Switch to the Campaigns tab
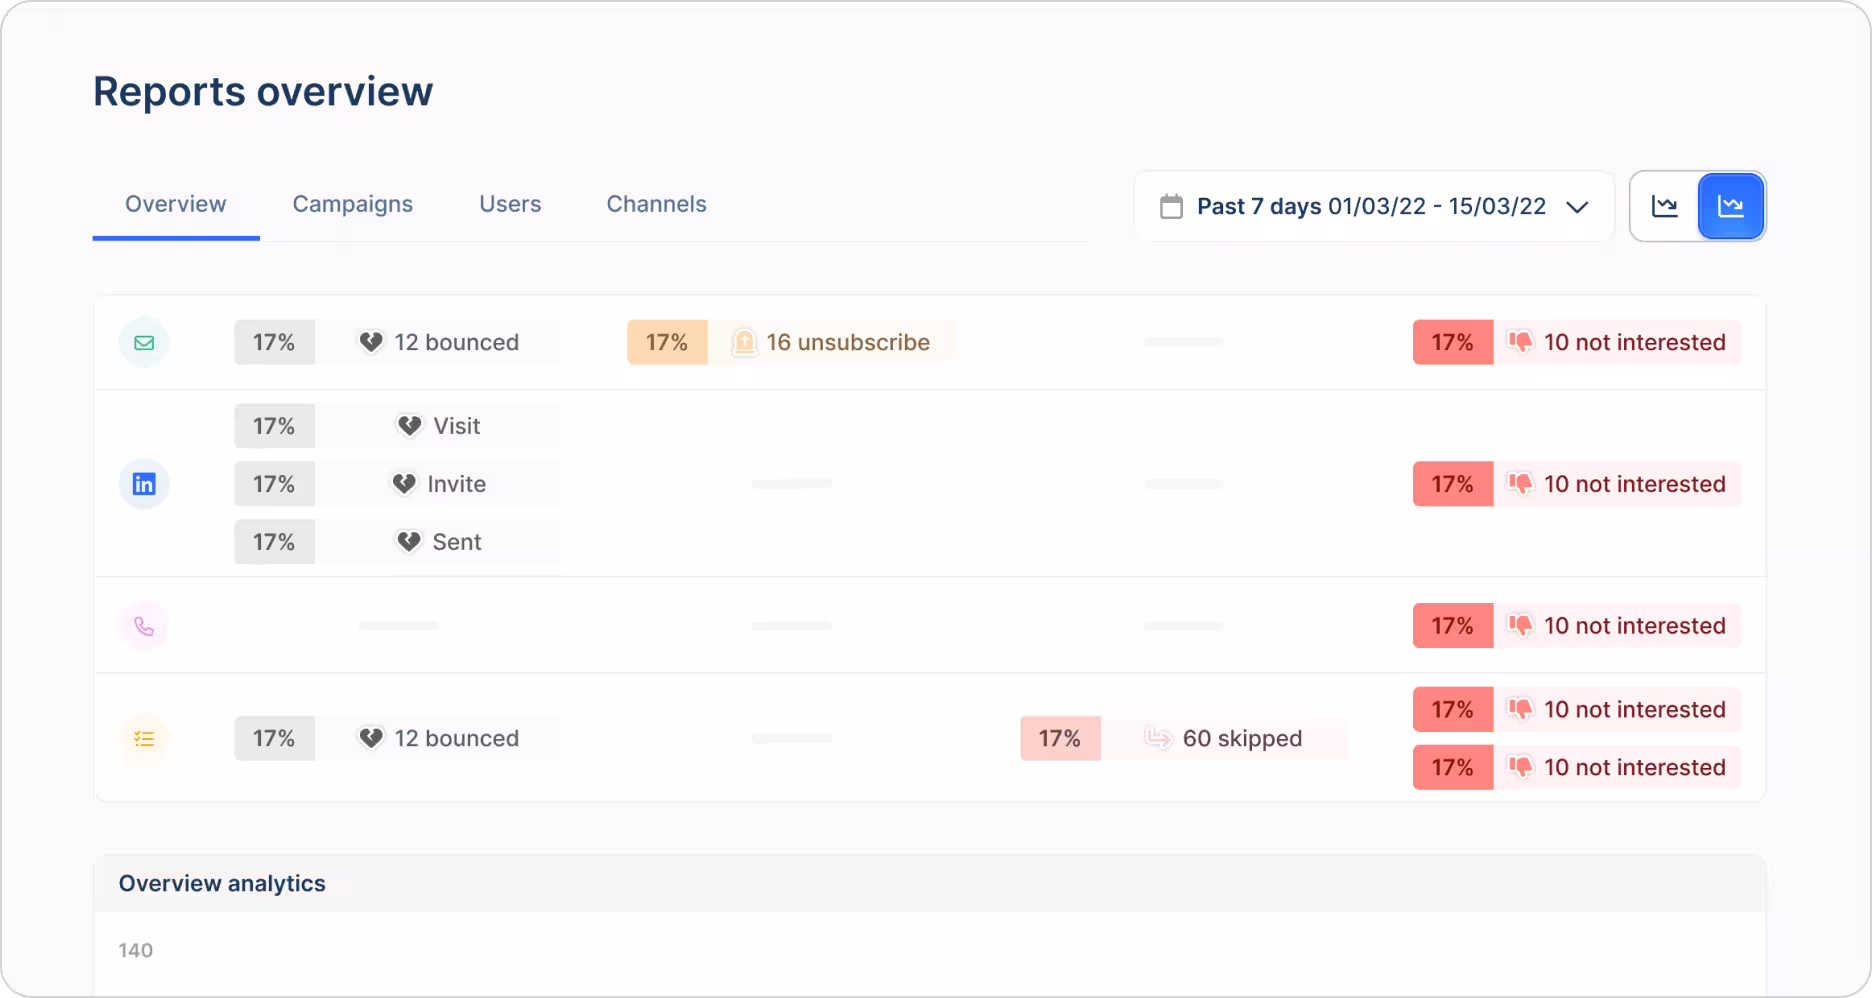Viewport: 1872px width, 998px height. [x=352, y=204]
